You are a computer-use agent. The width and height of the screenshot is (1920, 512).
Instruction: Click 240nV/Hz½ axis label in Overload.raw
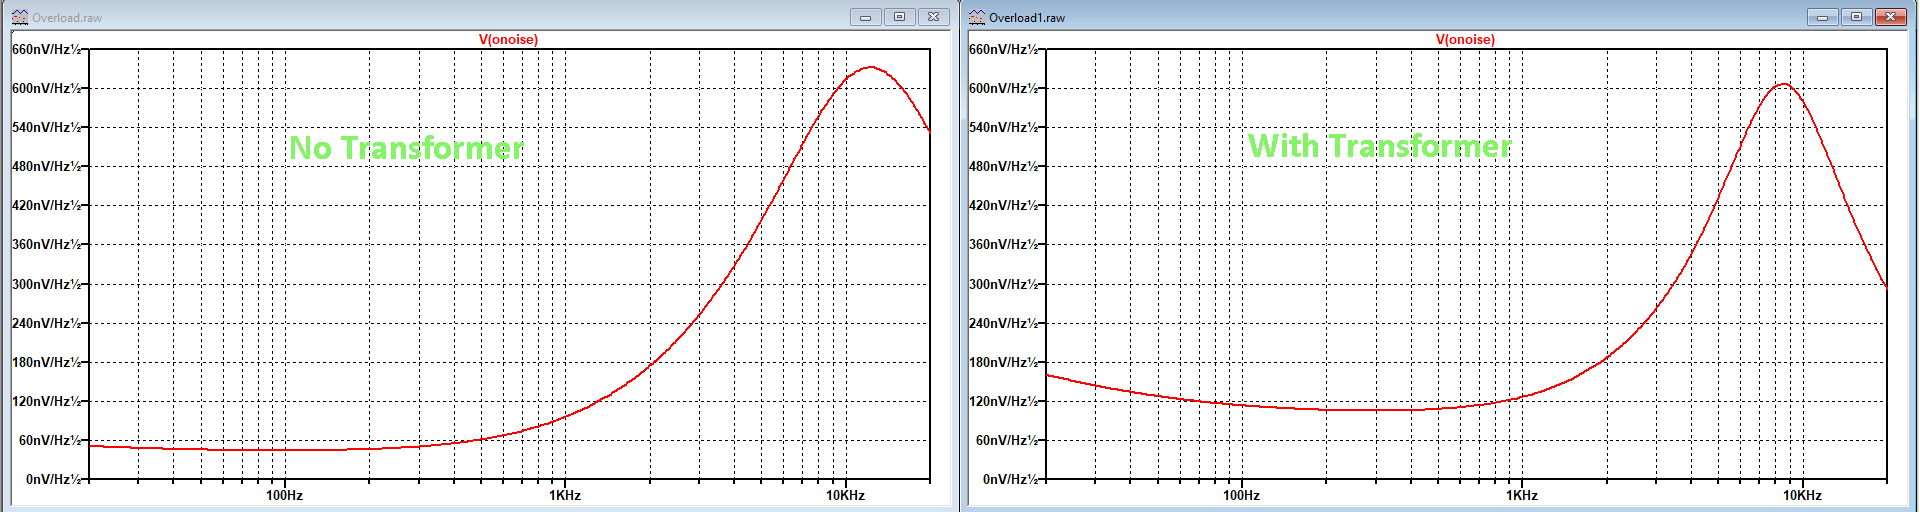click(x=46, y=323)
